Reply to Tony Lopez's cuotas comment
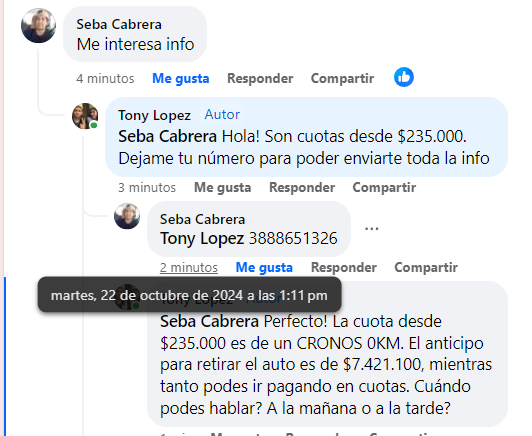The width and height of the screenshot is (532, 436). (302, 187)
